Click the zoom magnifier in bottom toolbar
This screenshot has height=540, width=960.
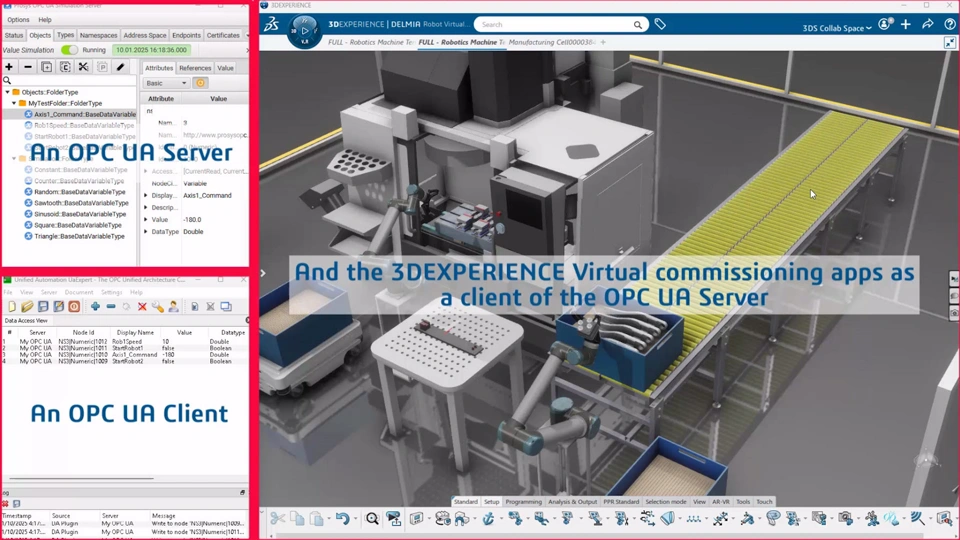tap(372, 519)
